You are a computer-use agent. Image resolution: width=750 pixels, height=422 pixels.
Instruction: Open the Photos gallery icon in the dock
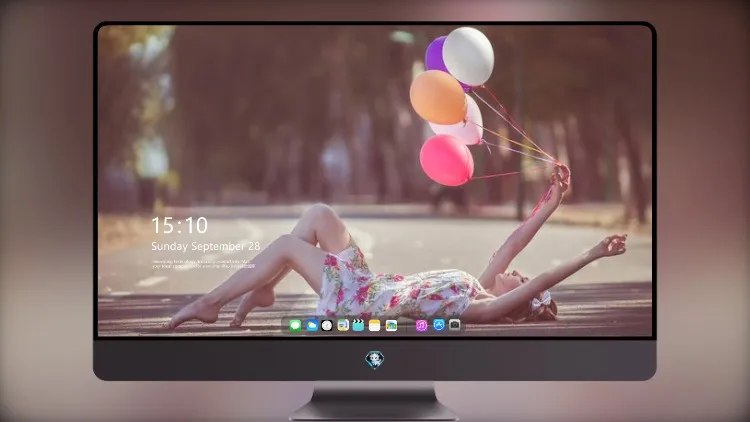(391, 326)
